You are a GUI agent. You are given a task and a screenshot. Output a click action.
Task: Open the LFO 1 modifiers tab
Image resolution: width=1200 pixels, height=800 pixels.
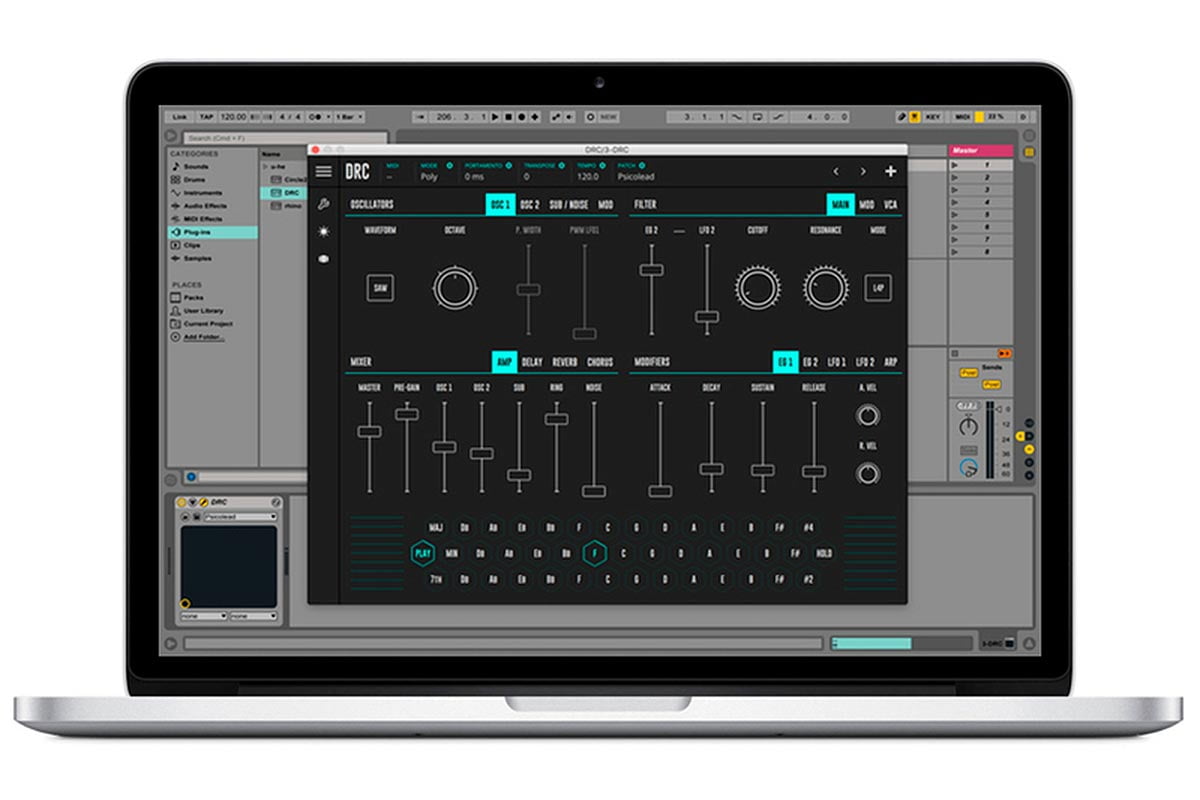coord(836,362)
